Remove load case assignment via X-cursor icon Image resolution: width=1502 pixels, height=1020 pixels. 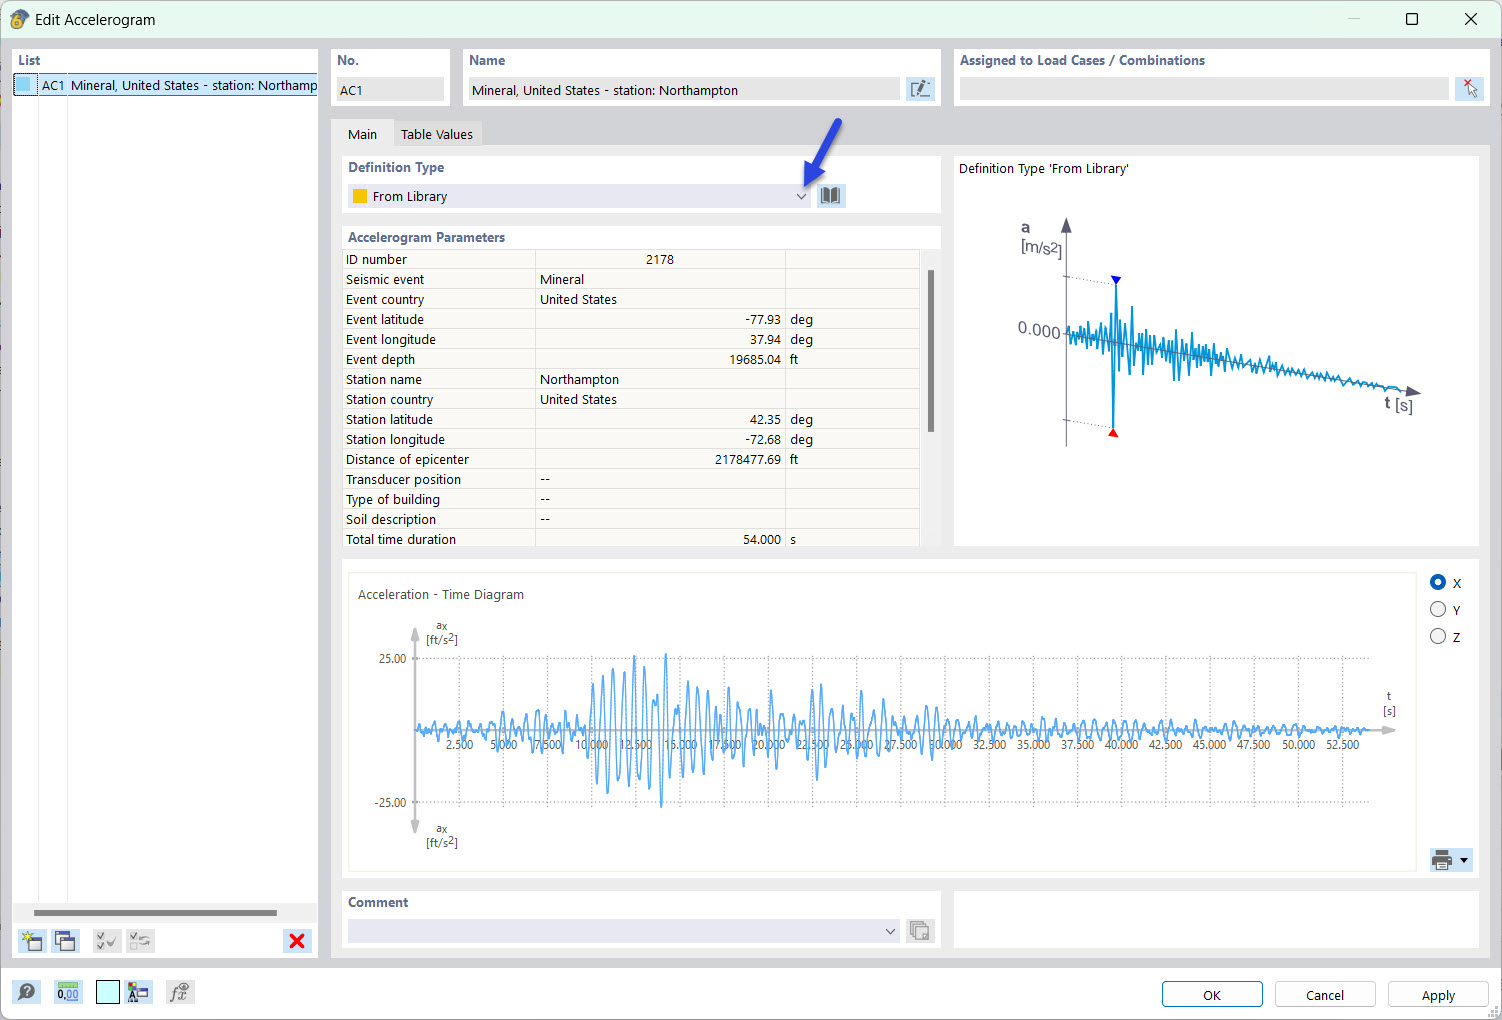[1469, 89]
